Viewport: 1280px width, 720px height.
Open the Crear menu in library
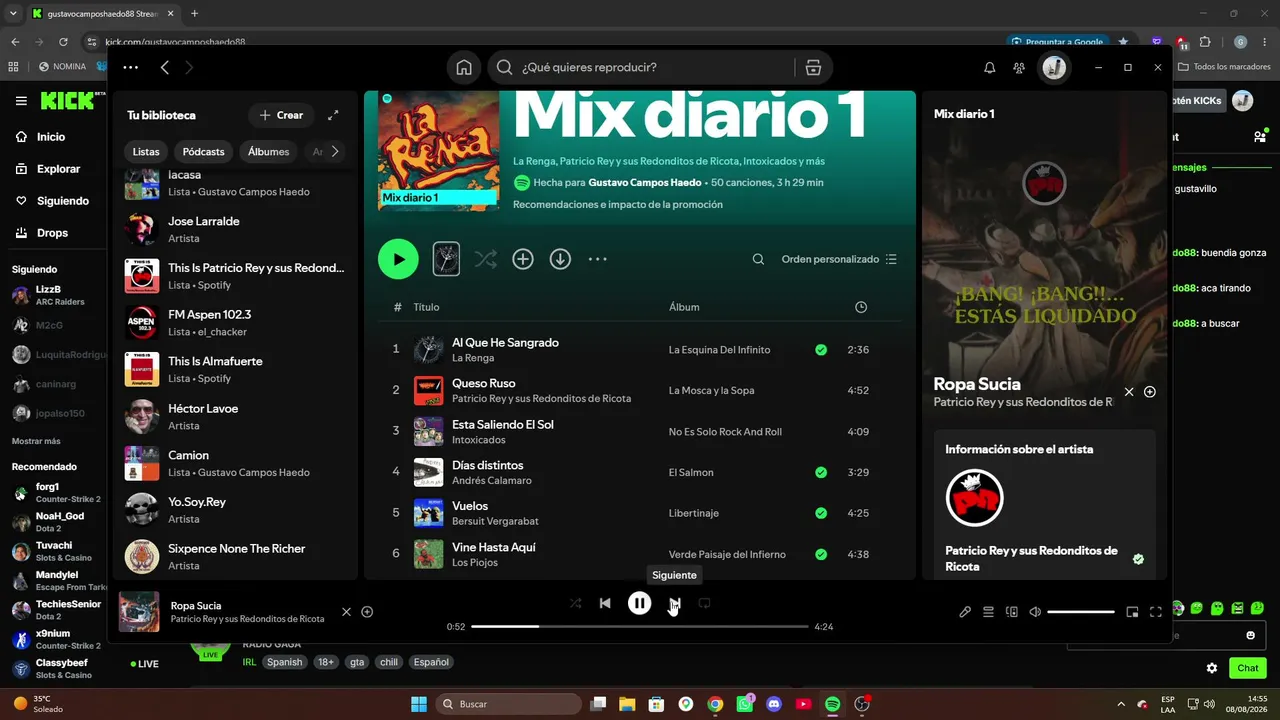coord(281,115)
